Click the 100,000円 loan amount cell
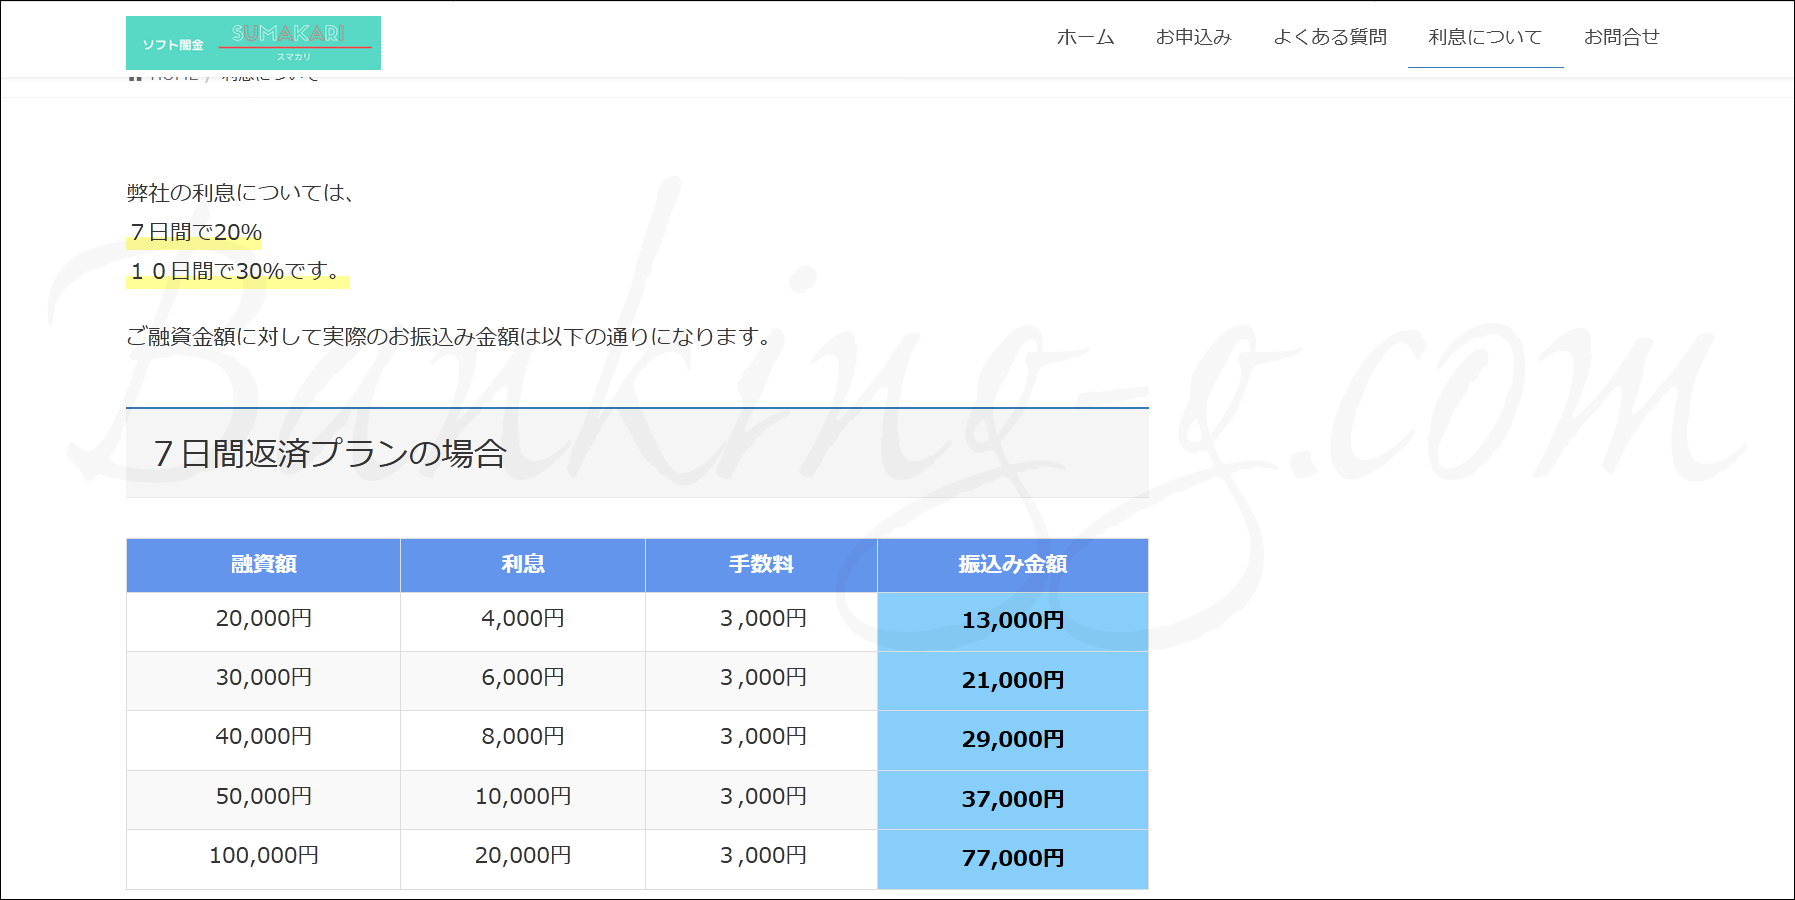Viewport: 1795px width, 900px height. pyautogui.click(x=264, y=856)
